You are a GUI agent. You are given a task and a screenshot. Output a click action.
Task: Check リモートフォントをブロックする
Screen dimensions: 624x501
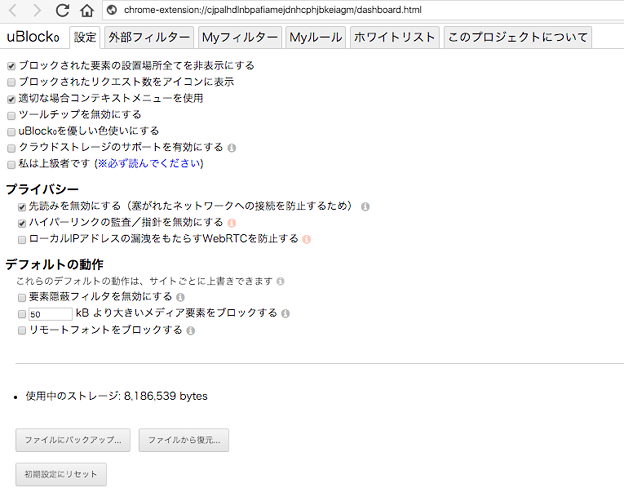[22, 331]
